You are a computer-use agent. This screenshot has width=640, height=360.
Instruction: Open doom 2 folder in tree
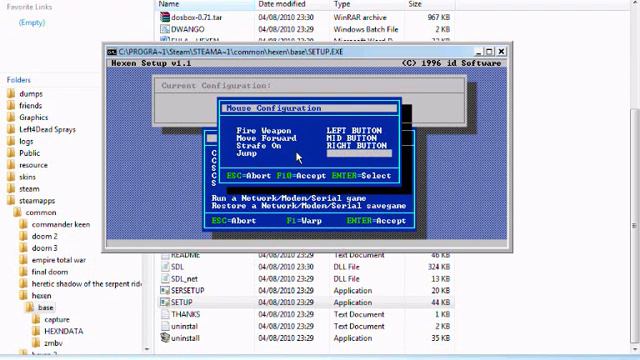click(44, 236)
